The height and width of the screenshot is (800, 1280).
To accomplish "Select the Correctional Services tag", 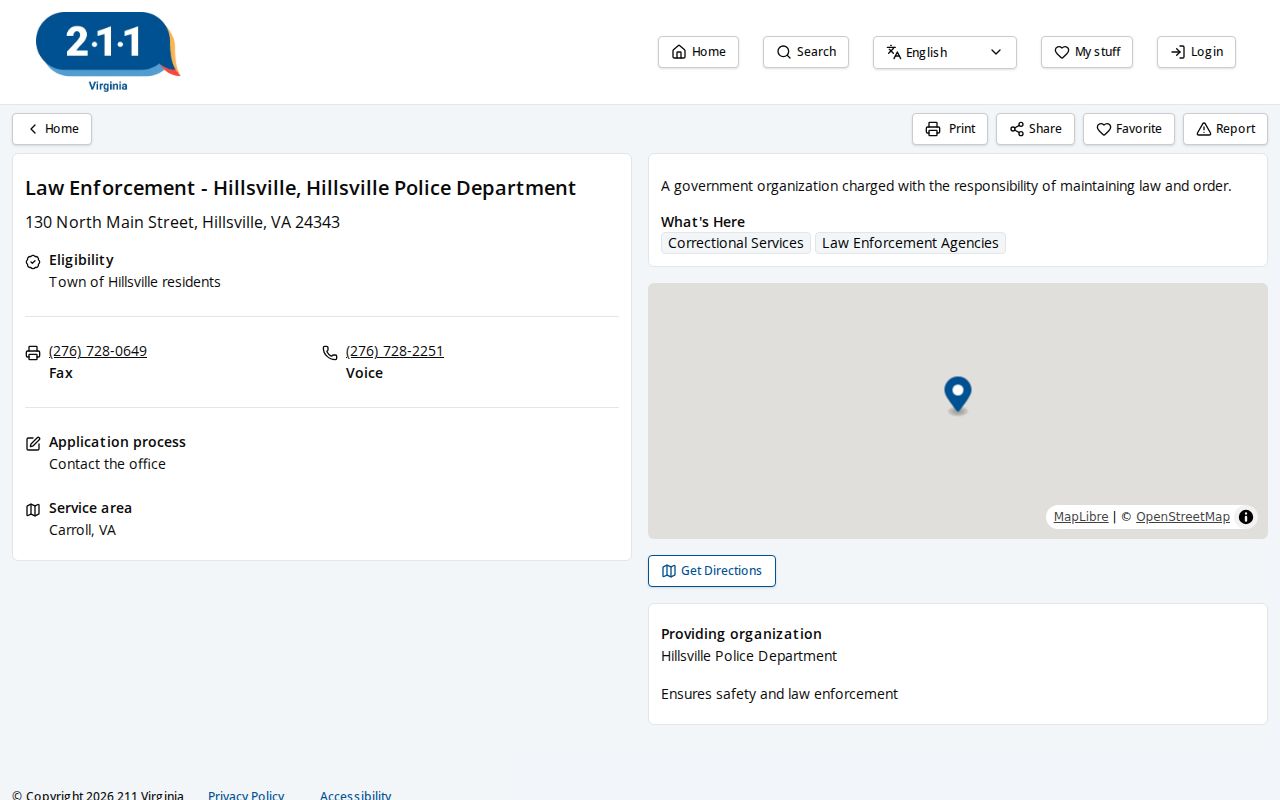I will [x=736, y=243].
